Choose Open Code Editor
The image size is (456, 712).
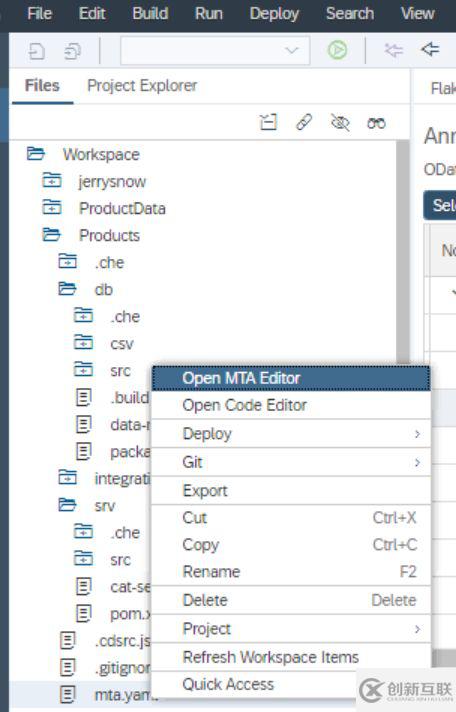291,405
